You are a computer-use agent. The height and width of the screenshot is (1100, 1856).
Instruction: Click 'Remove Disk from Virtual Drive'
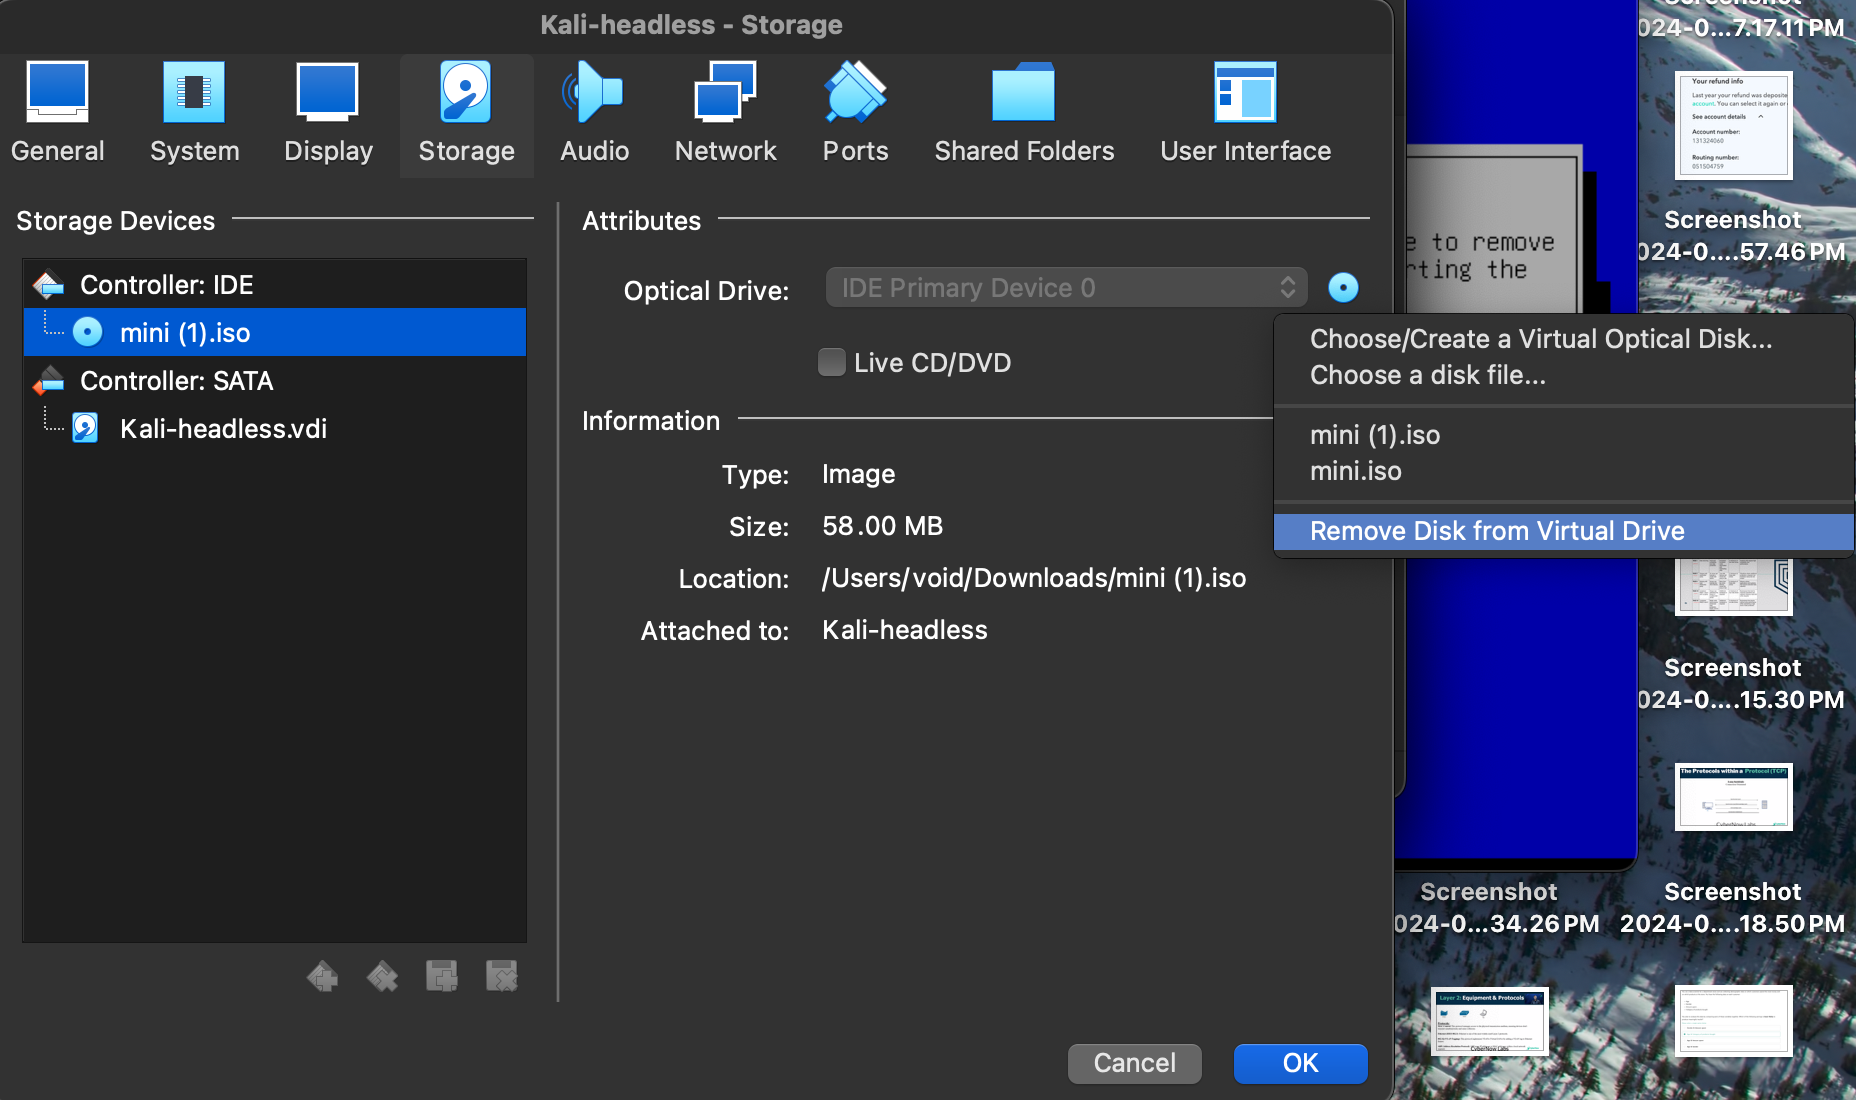(x=1563, y=531)
